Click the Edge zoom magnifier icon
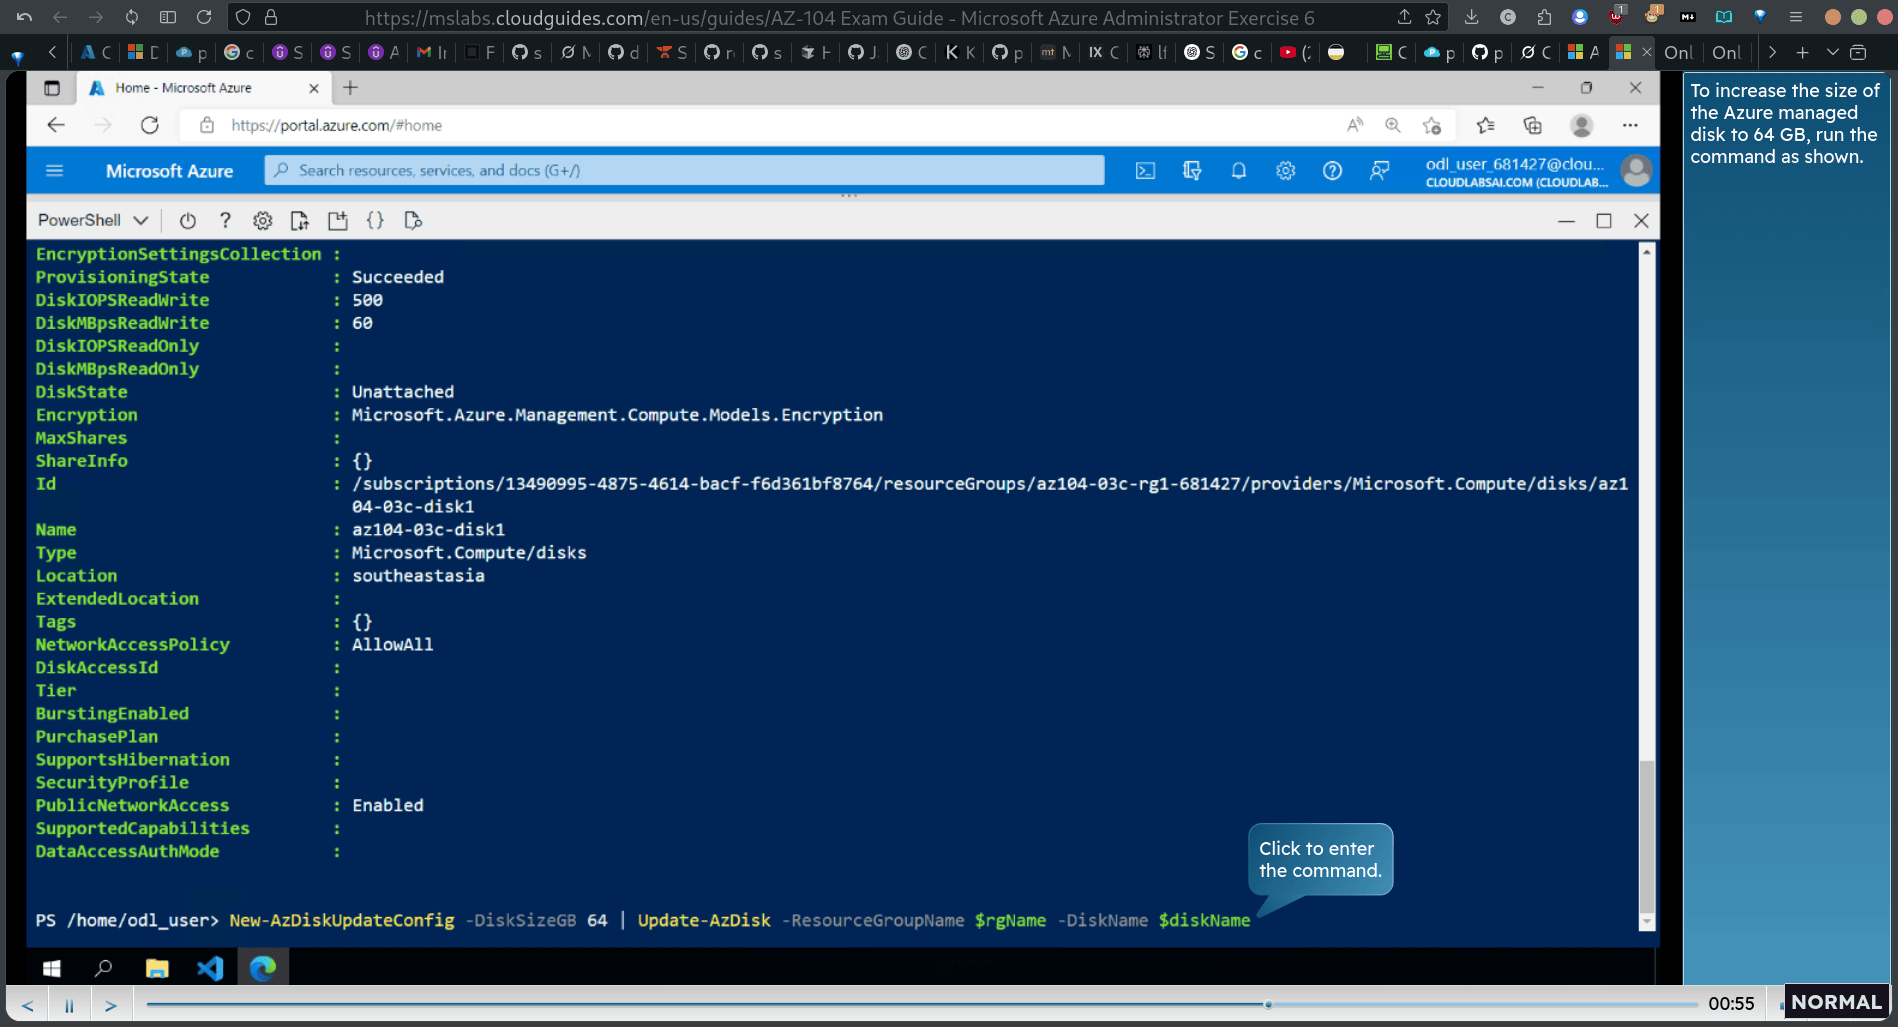 (1392, 125)
